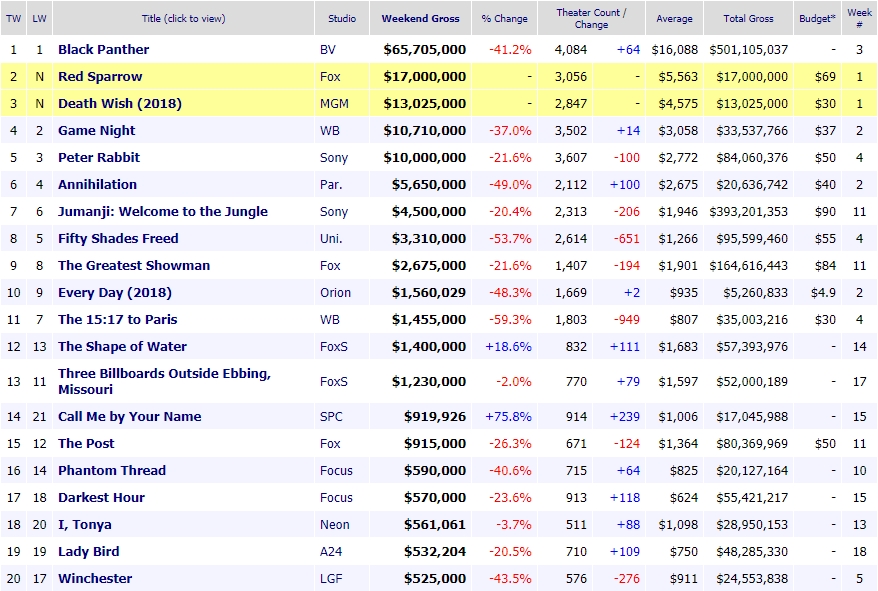Click Fox studio in Red Sparrow row
The height and width of the screenshot is (591, 878).
point(330,76)
